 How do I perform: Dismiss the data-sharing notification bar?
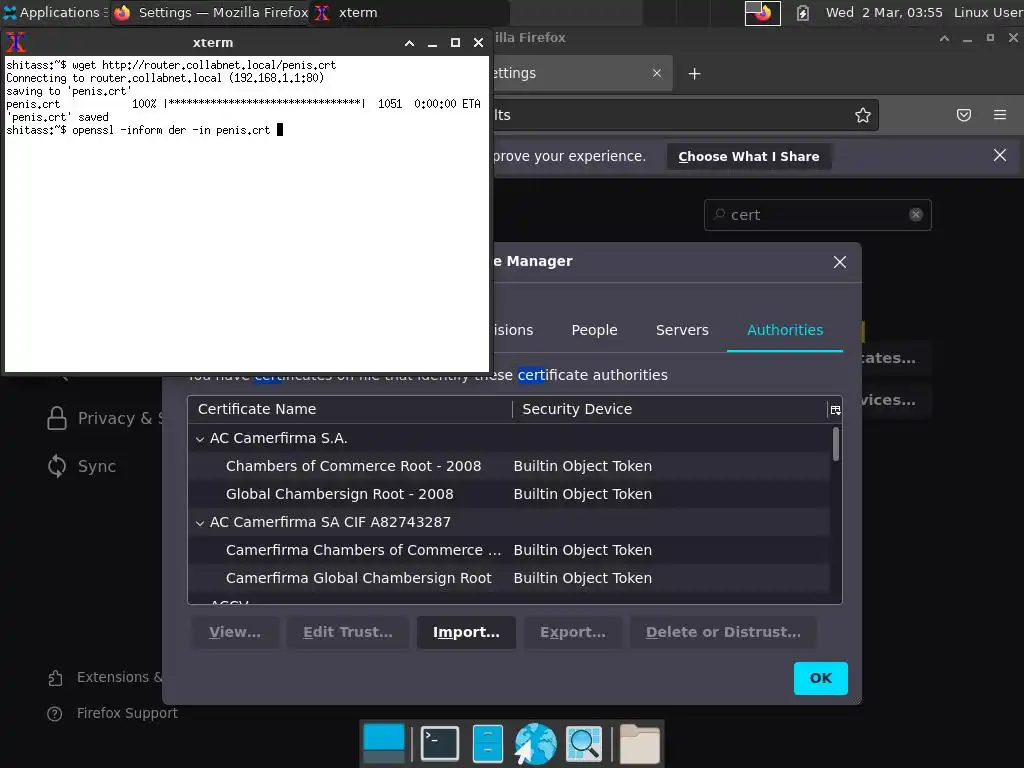click(x=999, y=155)
